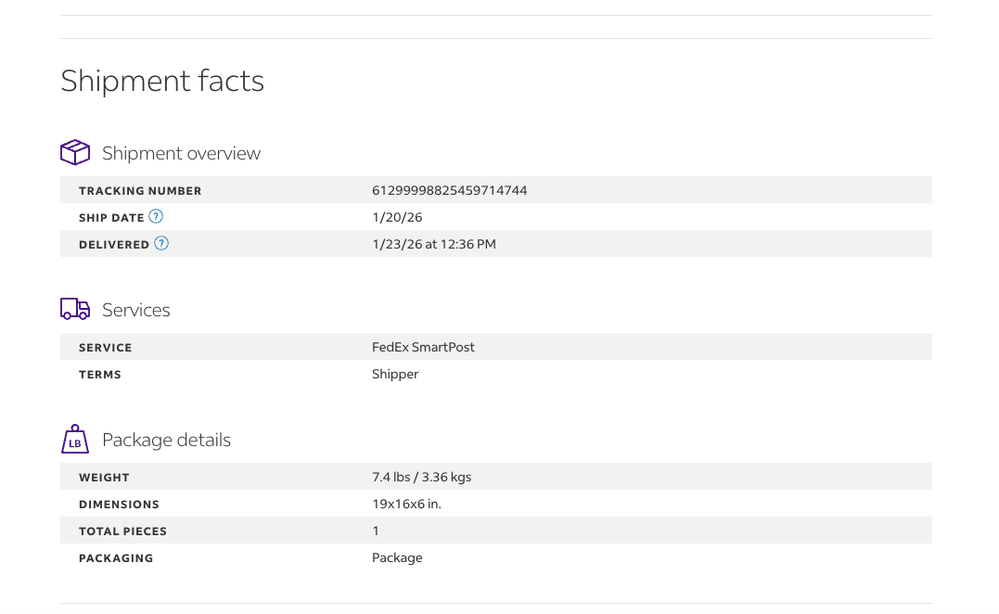Click the Shipment overview box icon
Screen dimensions: 999x614
pos(75,152)
